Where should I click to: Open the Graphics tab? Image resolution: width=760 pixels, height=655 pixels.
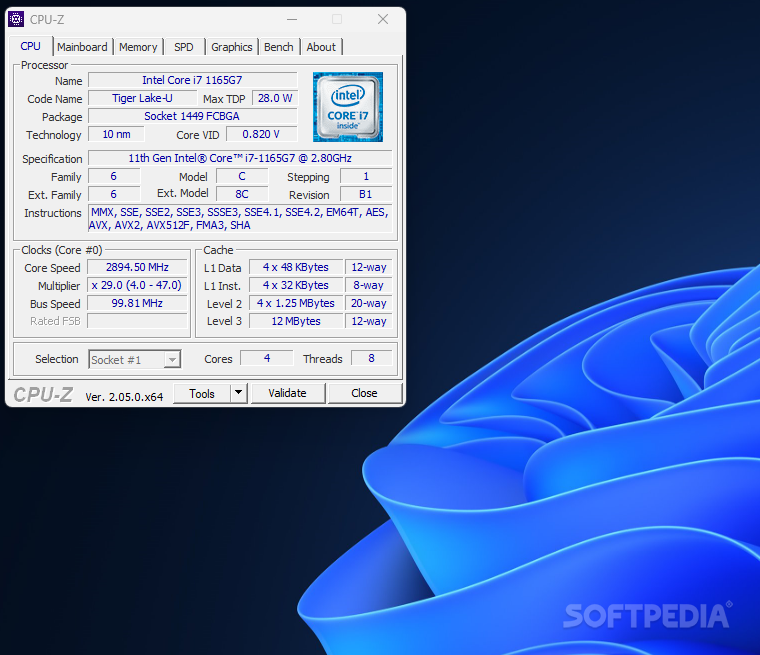tap(232, 47)
